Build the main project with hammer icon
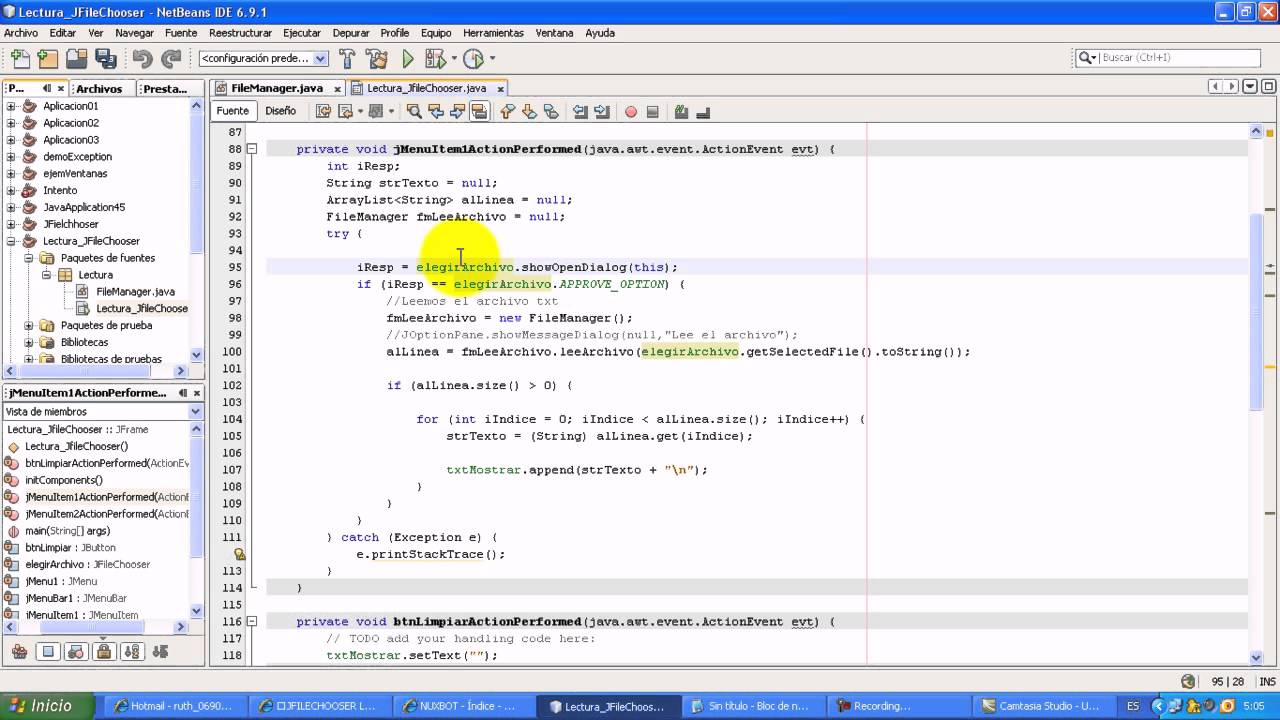Screen dimensions: 1280x720 click(x=347, y=58)
